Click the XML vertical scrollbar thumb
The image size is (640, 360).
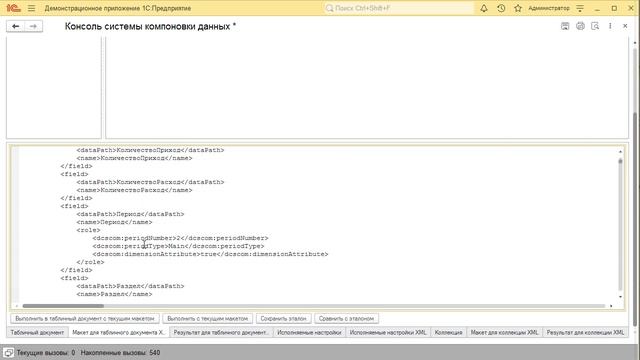point(620,161)
